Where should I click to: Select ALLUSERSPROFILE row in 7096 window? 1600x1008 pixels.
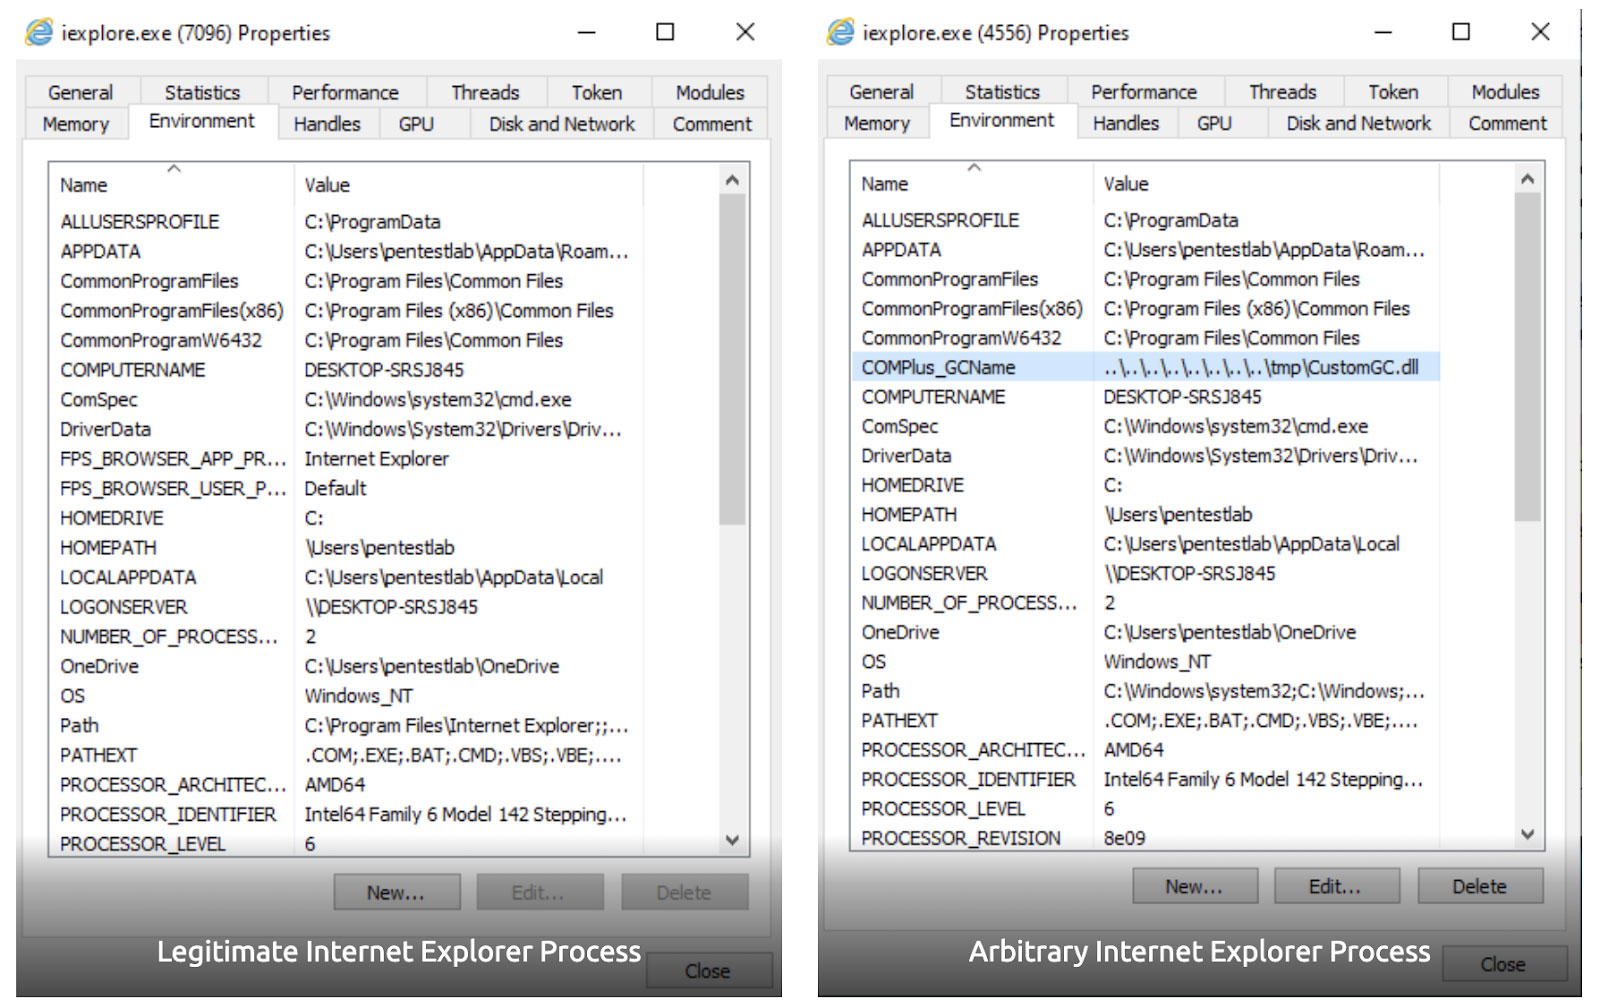click(347, 222)
